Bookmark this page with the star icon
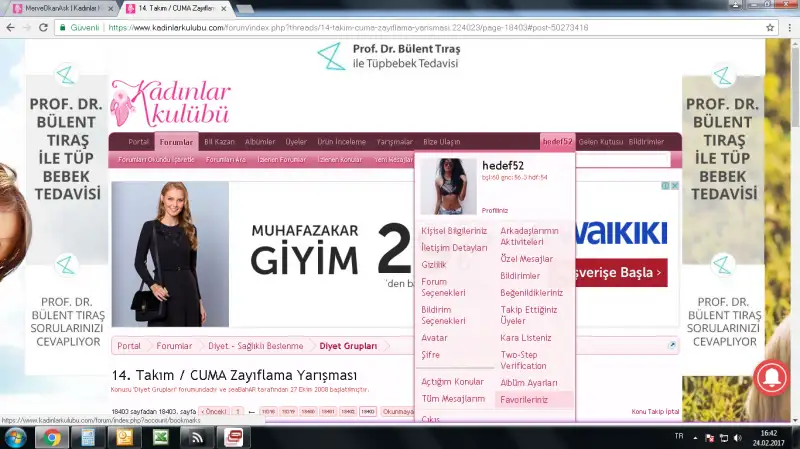800x449 pixels. point(770,27)
